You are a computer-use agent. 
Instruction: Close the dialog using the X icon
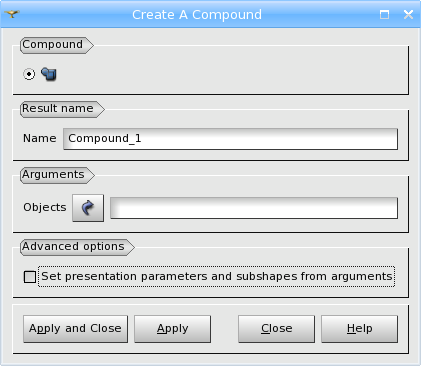pos(408,14)
